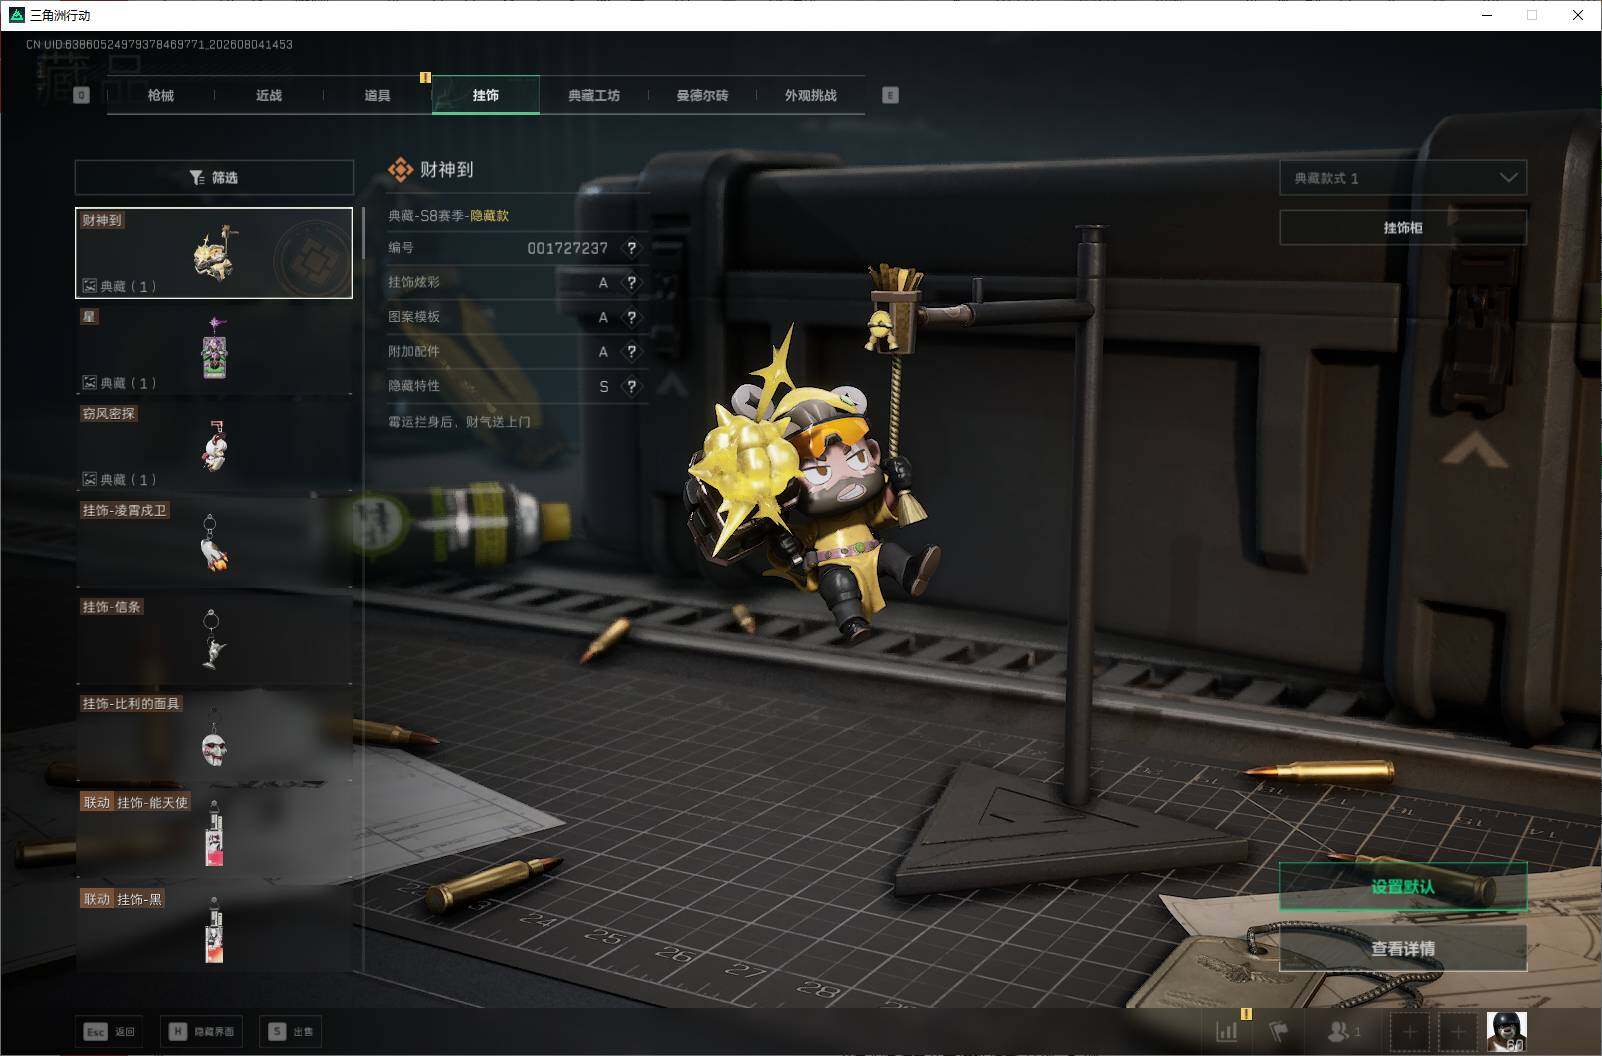Select the 挂饰 tab
Viewport: 1602px width, 1056px height.
pos(486,95)
